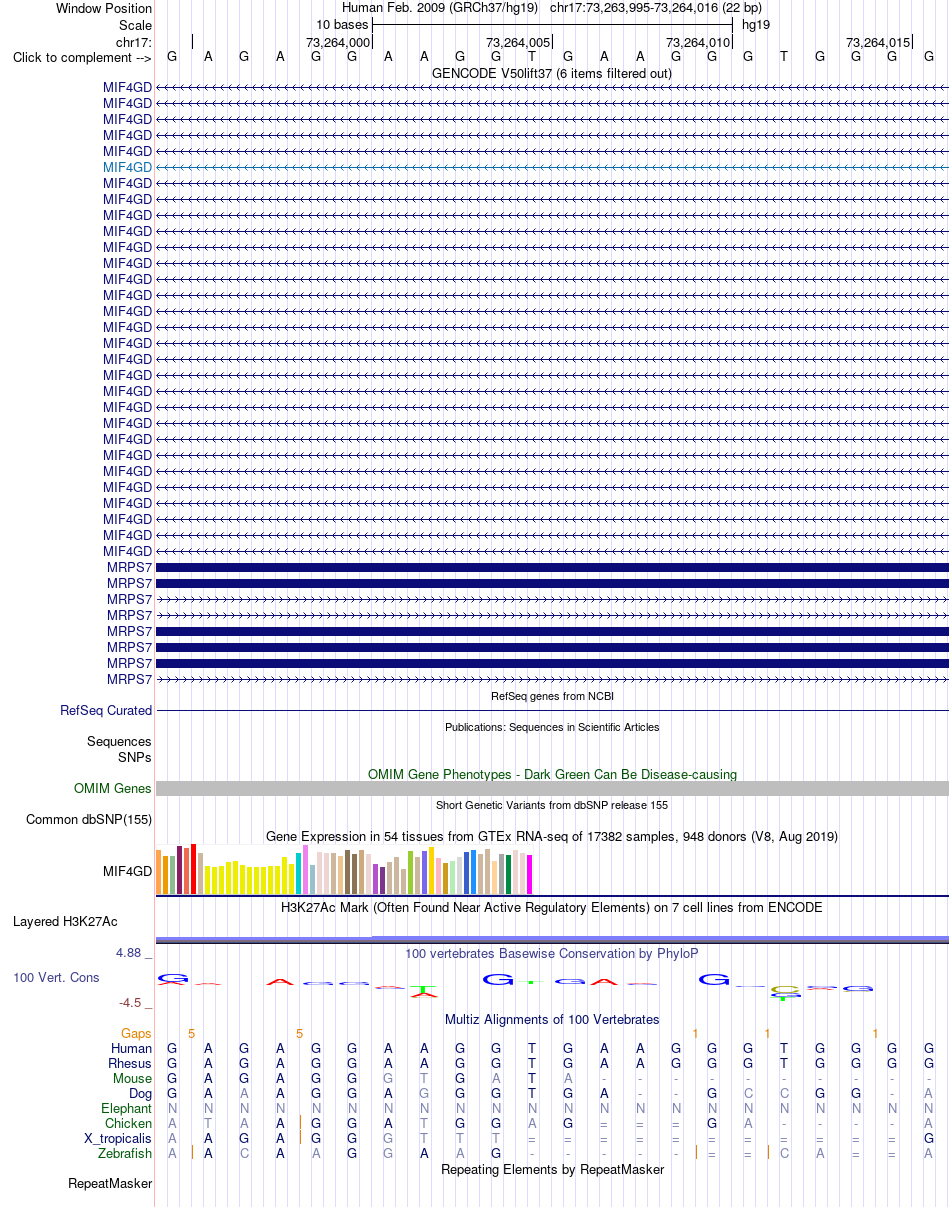Click the OMIM Genes track label
The image size is (950, 1207).
113,788
